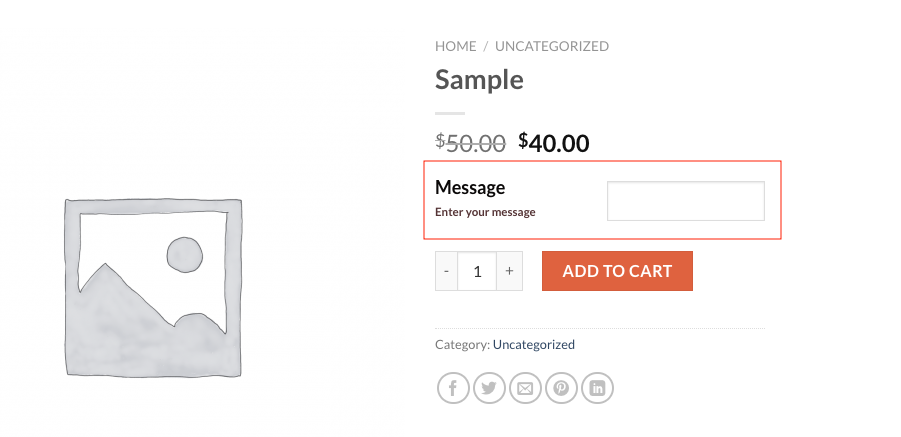
Task: Click the Message field label
Action: tap(470, 187)
